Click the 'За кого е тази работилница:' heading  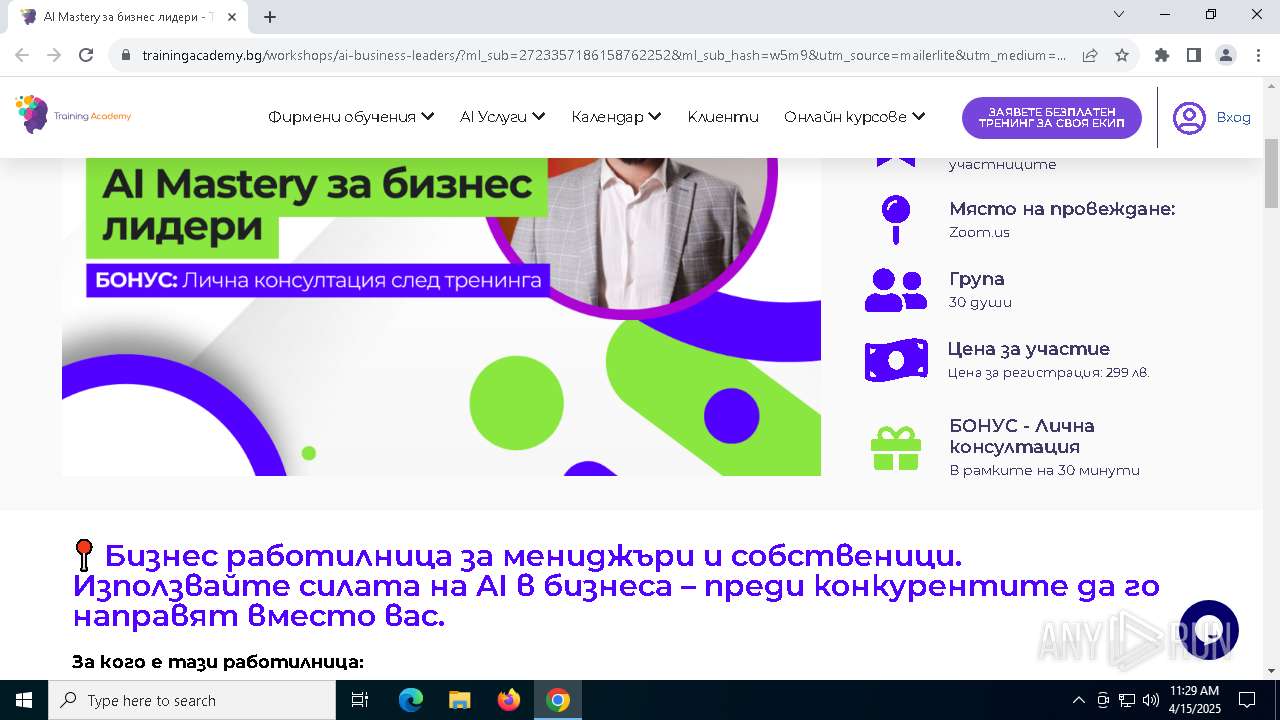(218, 662)
